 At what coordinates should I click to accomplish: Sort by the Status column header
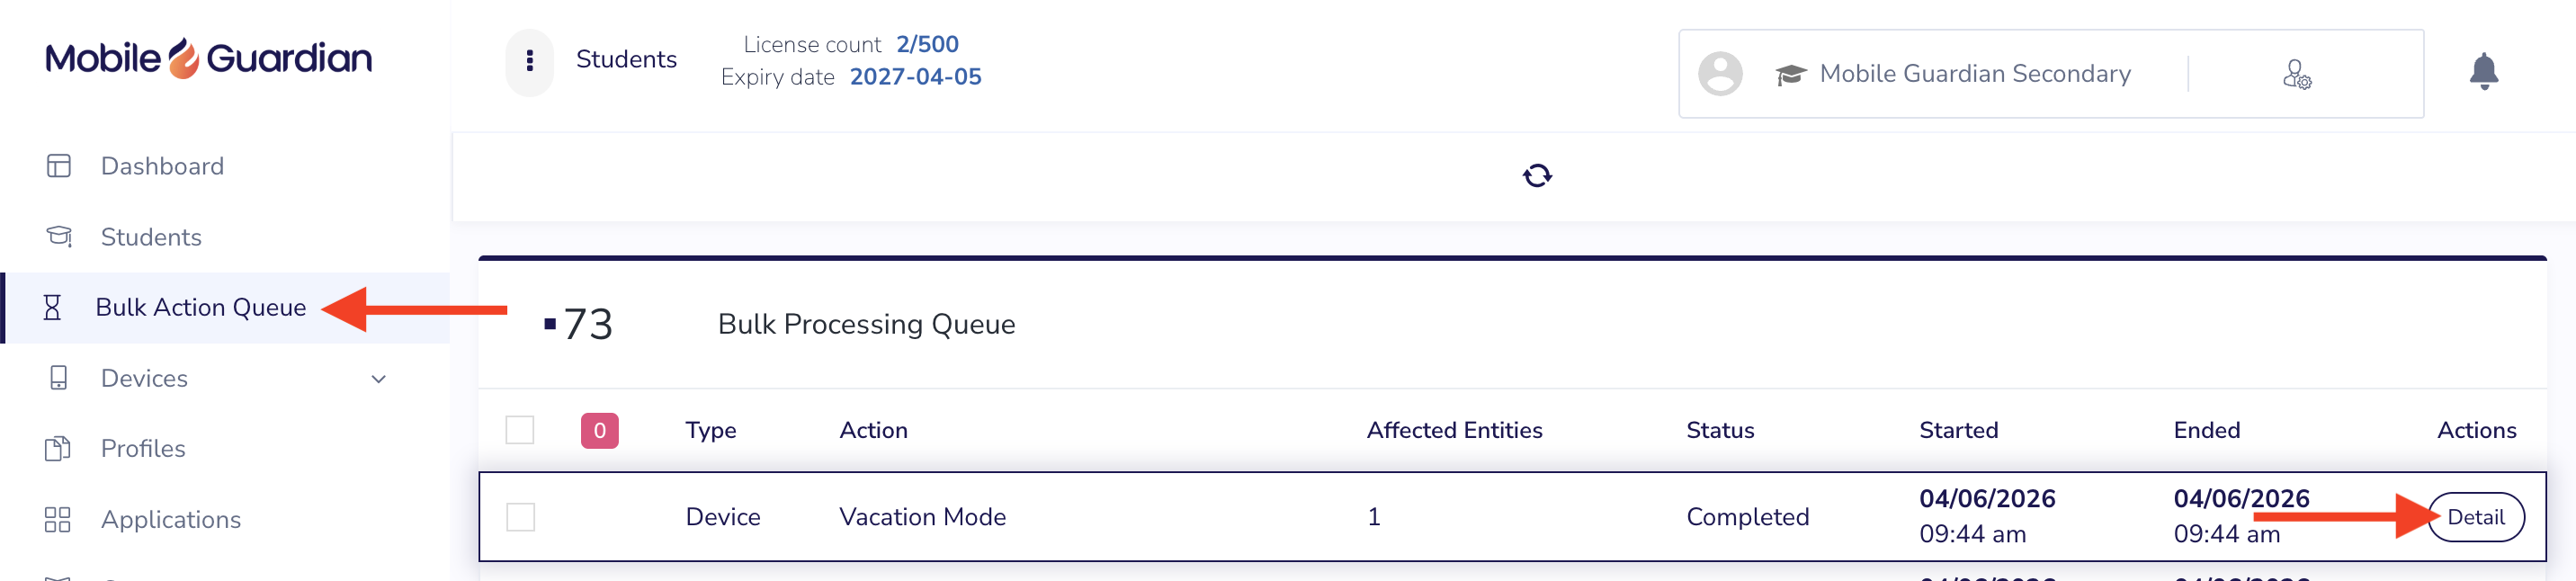[1720, 430]
